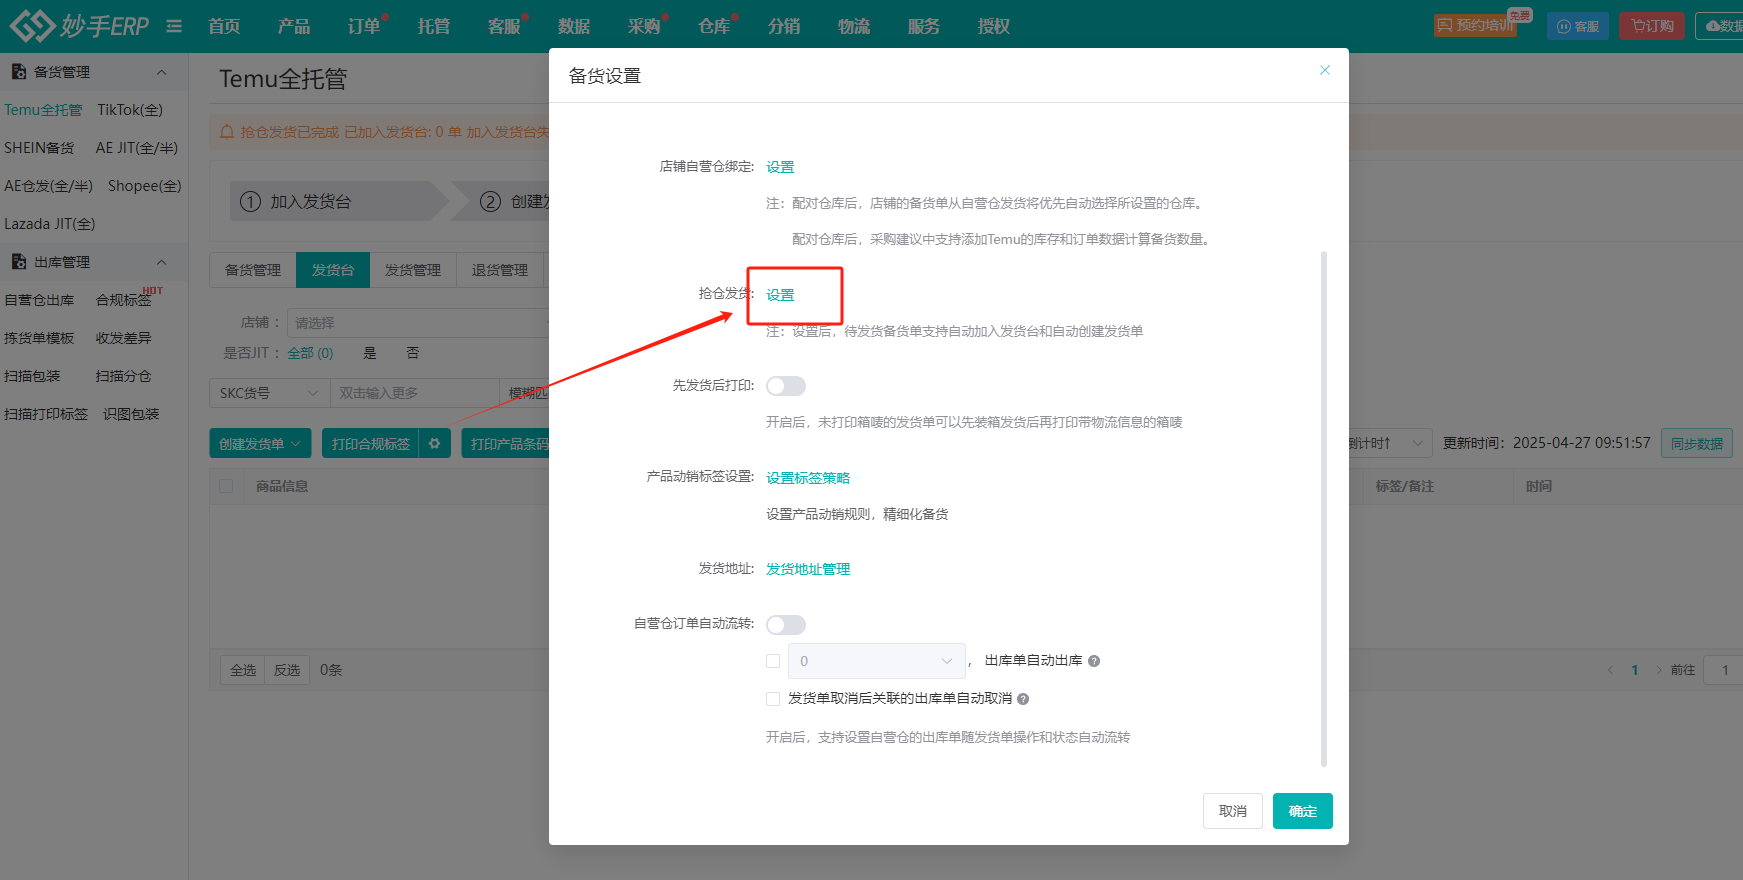The height and width of the screenshot is (880, 1743).
Task: Go to previous page arrow
Action: [1610, 670]
